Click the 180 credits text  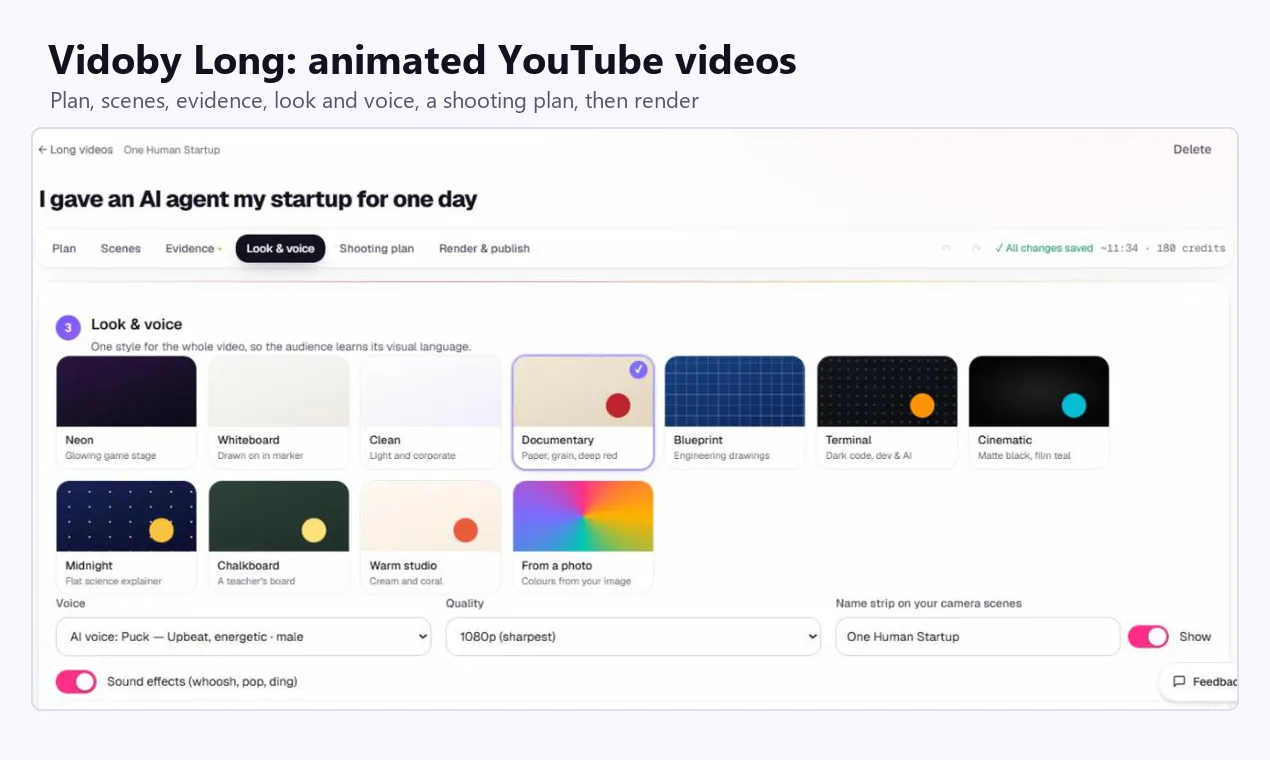[1191, 249]
